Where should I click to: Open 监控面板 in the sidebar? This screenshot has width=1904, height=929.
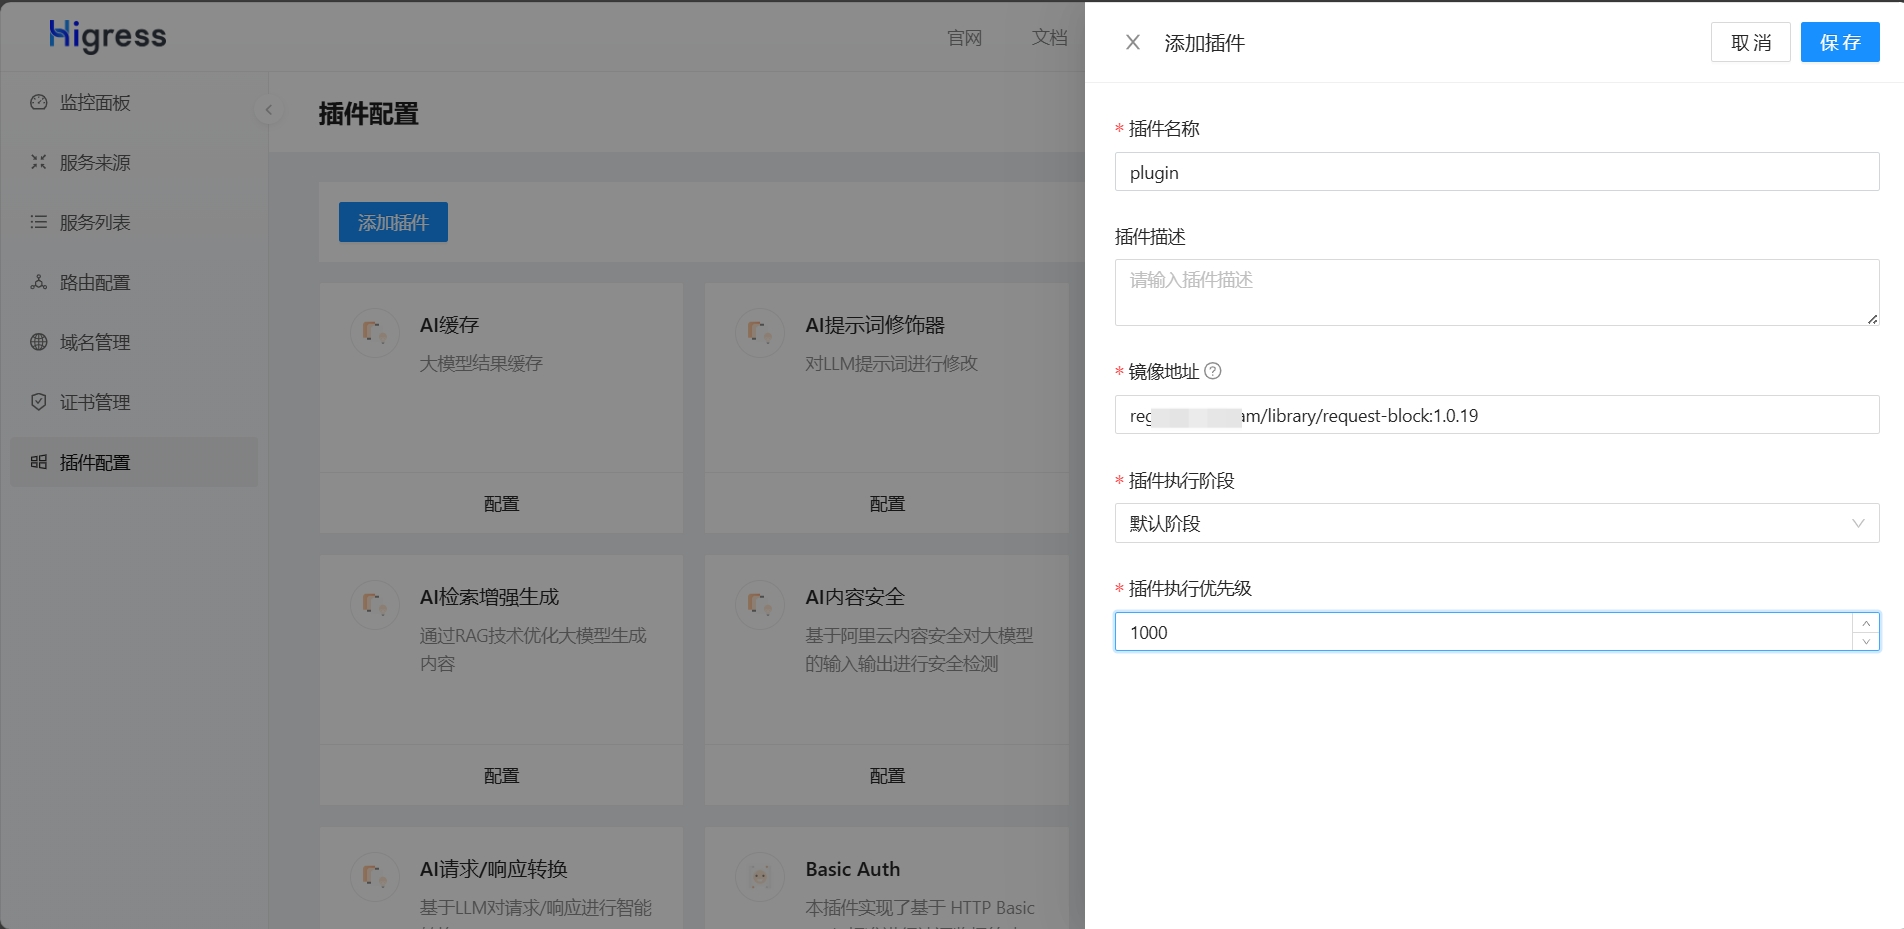tap(134, 102)
